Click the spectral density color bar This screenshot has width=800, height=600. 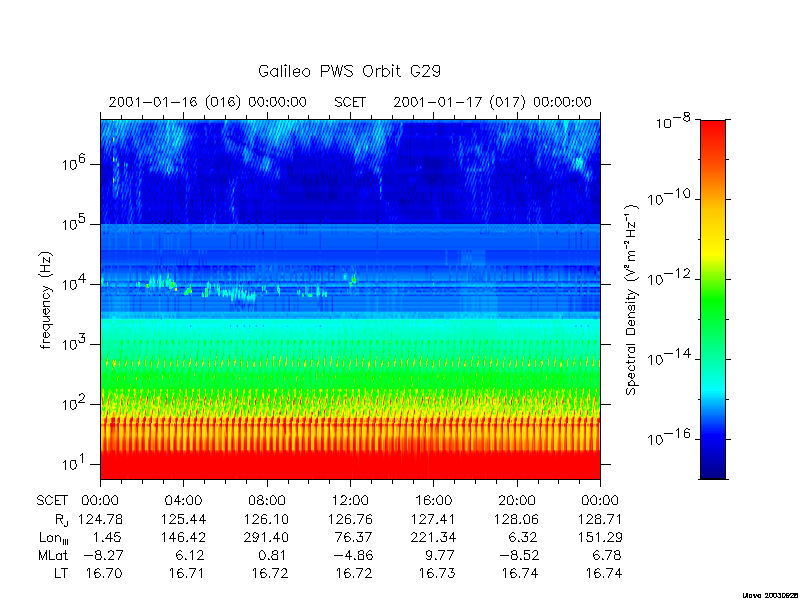tap(713, 299)
